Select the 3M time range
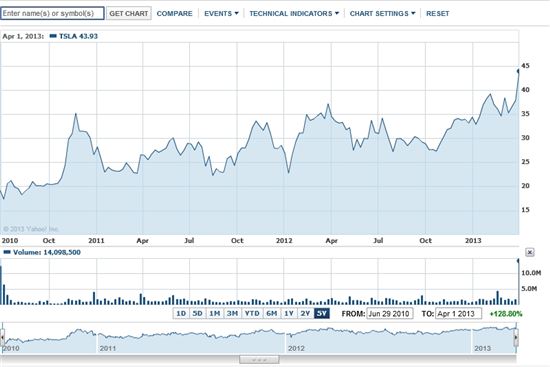The image size is (550, 367). pyautogui.click(x=232, y=313)
